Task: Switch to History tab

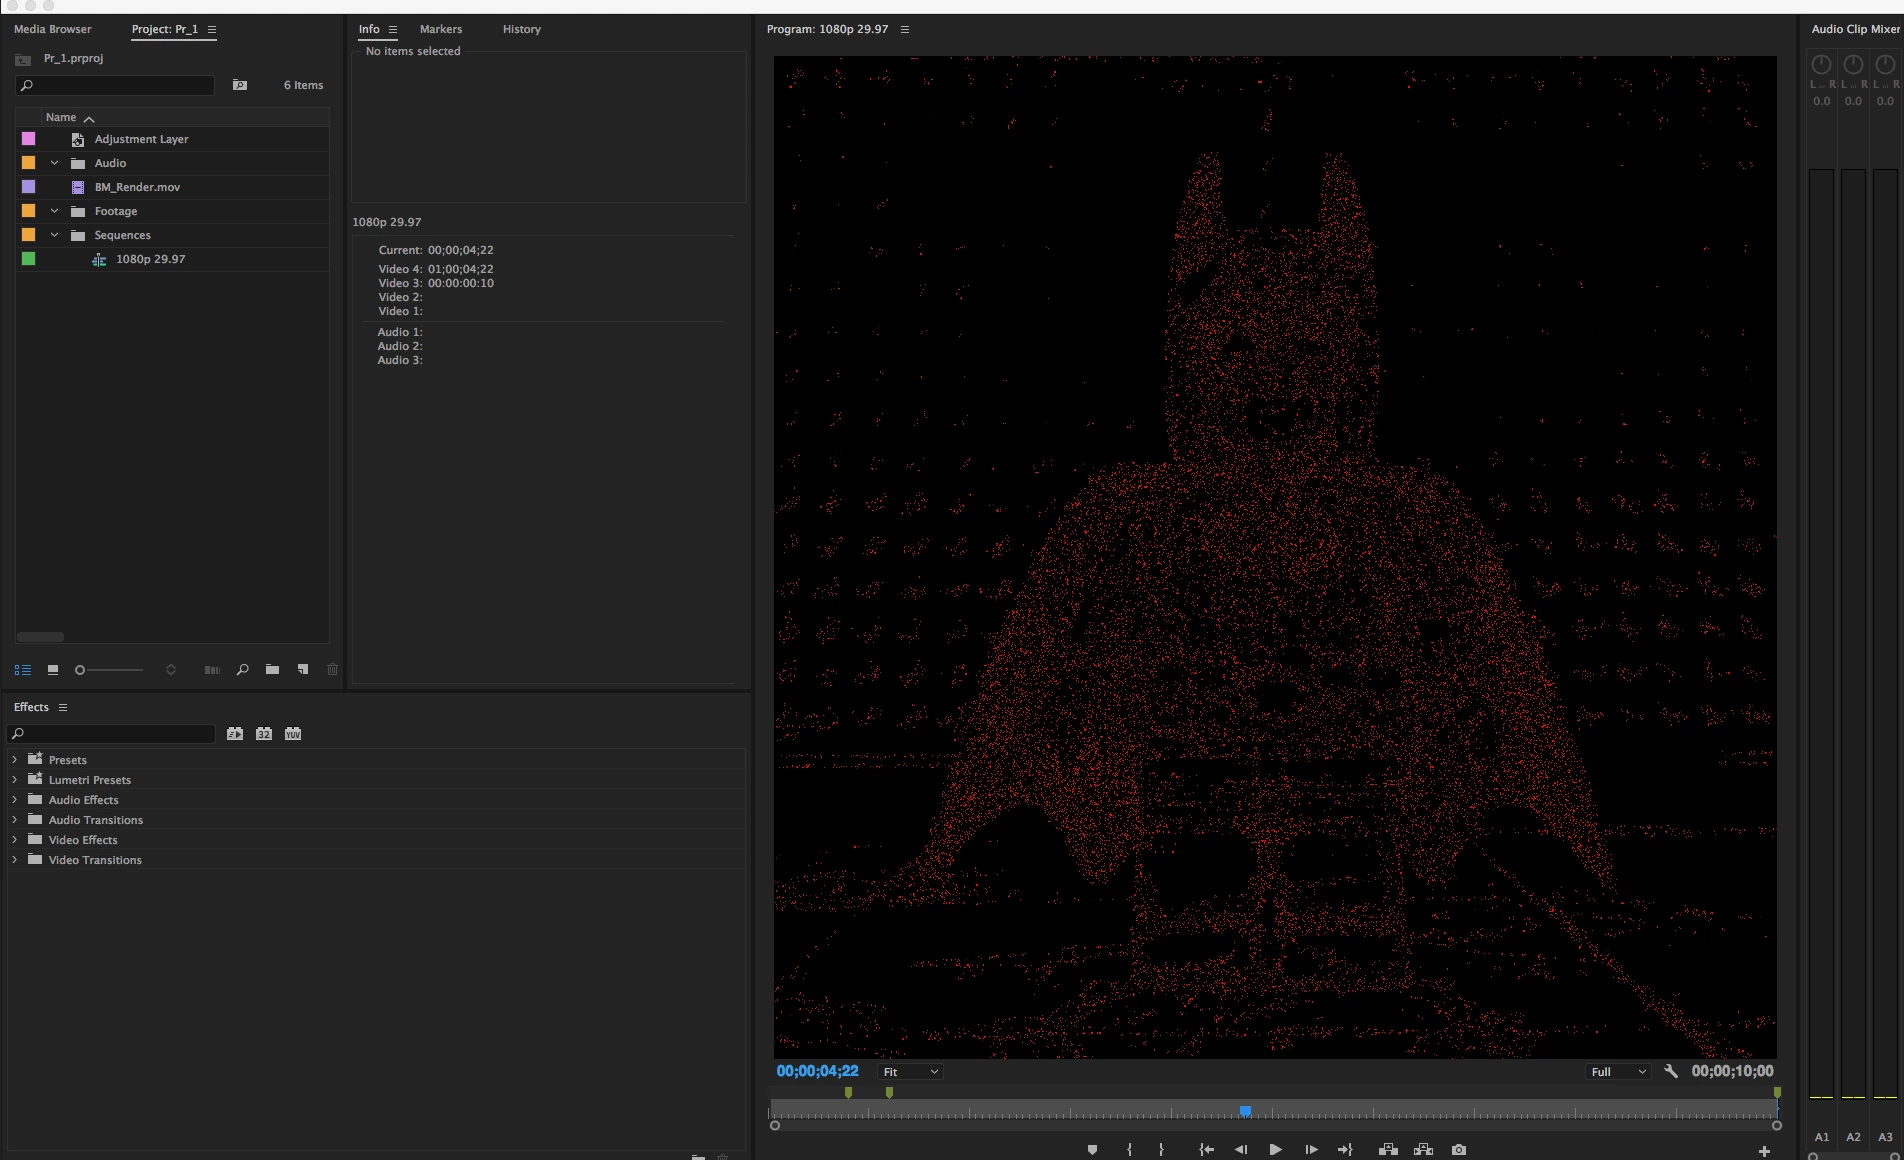Action: coord(522,29)
